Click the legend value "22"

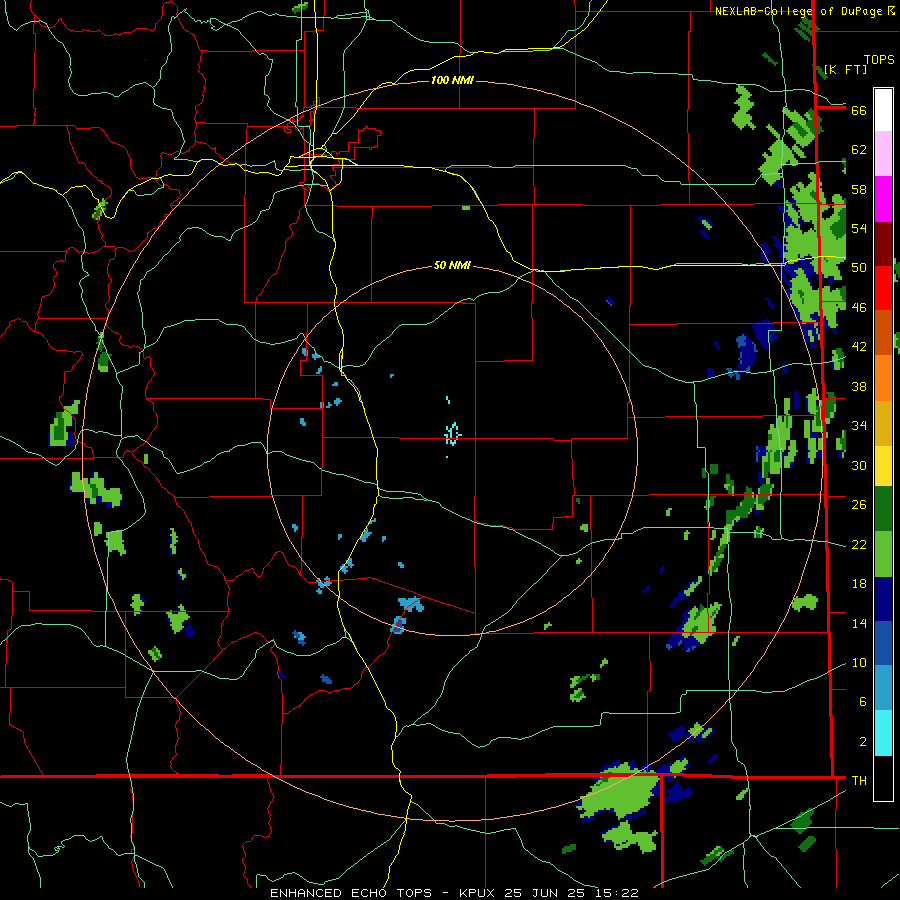(x=859, y=545)
